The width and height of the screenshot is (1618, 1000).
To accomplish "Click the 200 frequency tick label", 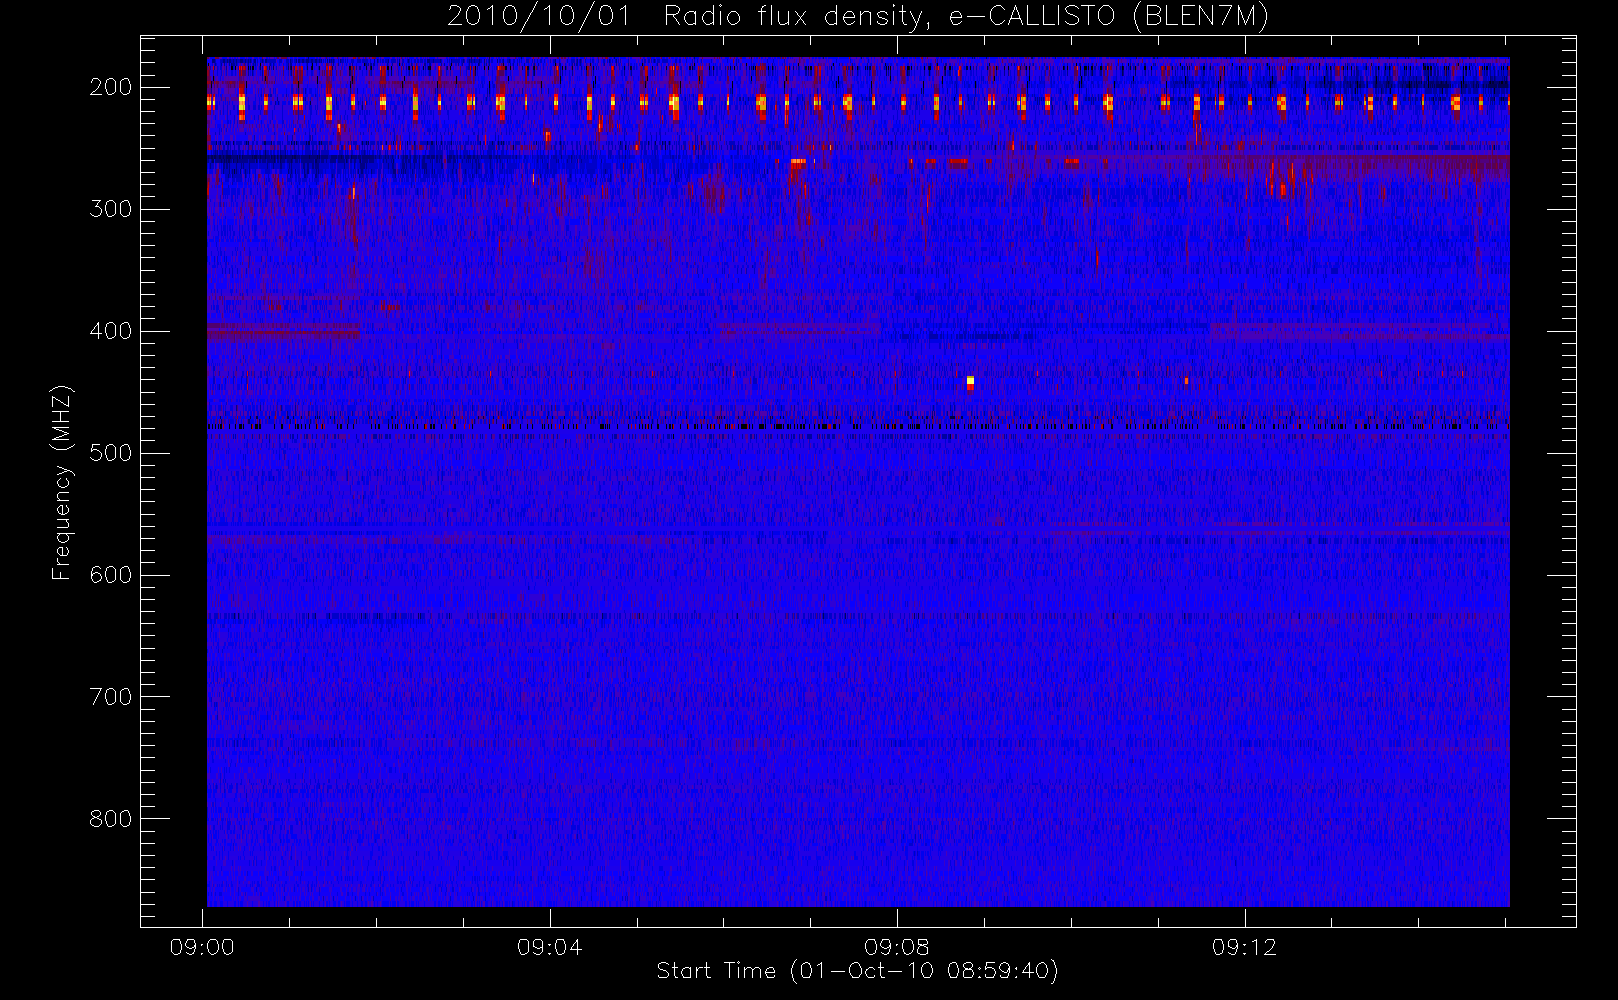I will pos(111,87).
